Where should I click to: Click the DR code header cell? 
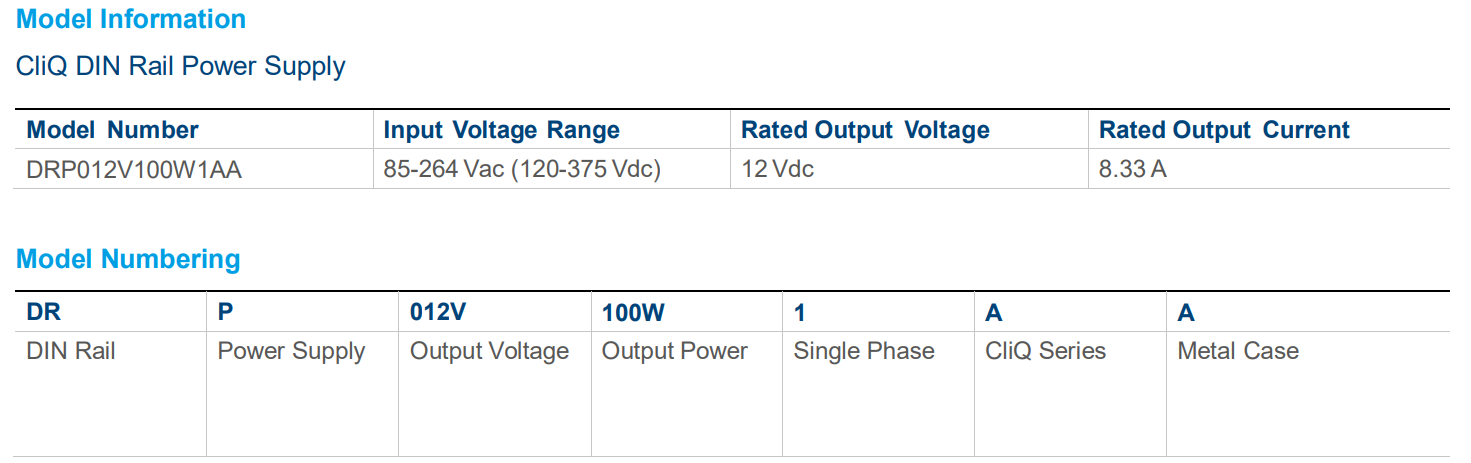pos(44,313)
